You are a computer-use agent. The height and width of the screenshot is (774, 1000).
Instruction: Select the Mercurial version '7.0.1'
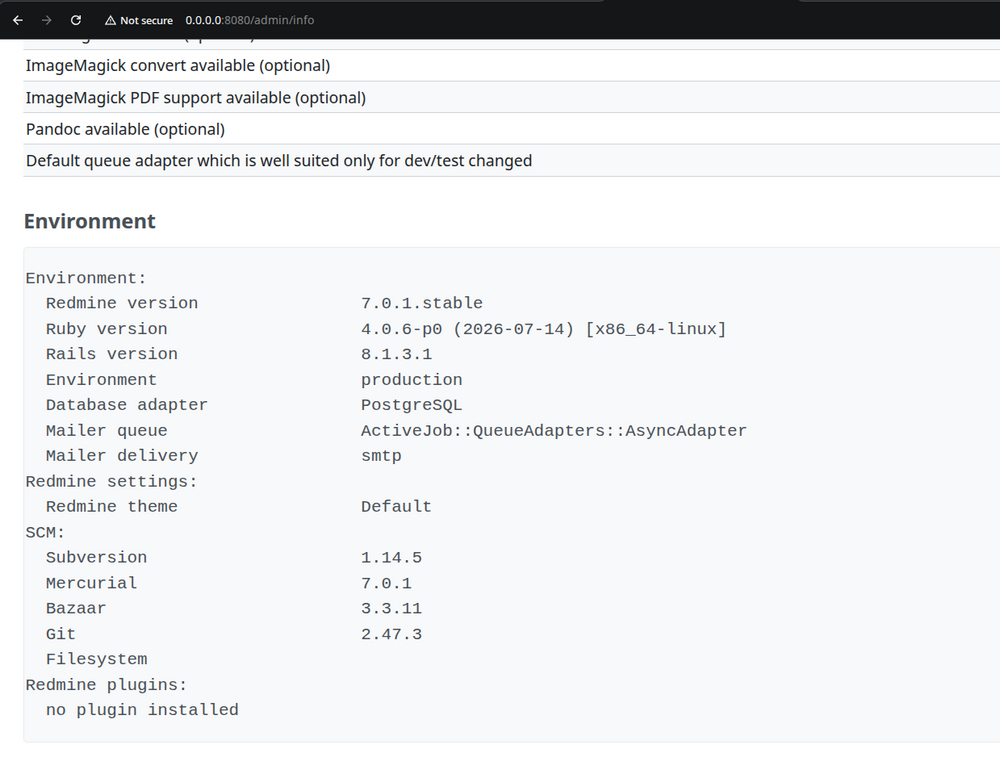click(386, 583)
